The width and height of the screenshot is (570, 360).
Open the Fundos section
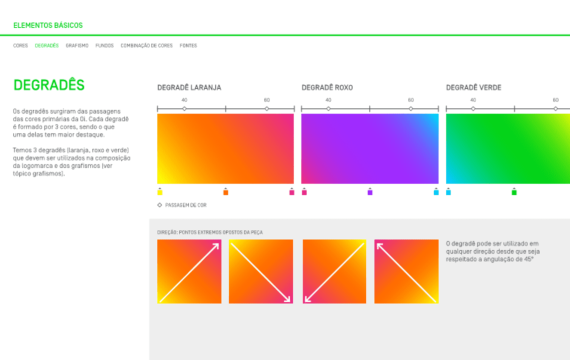[105, 45]
